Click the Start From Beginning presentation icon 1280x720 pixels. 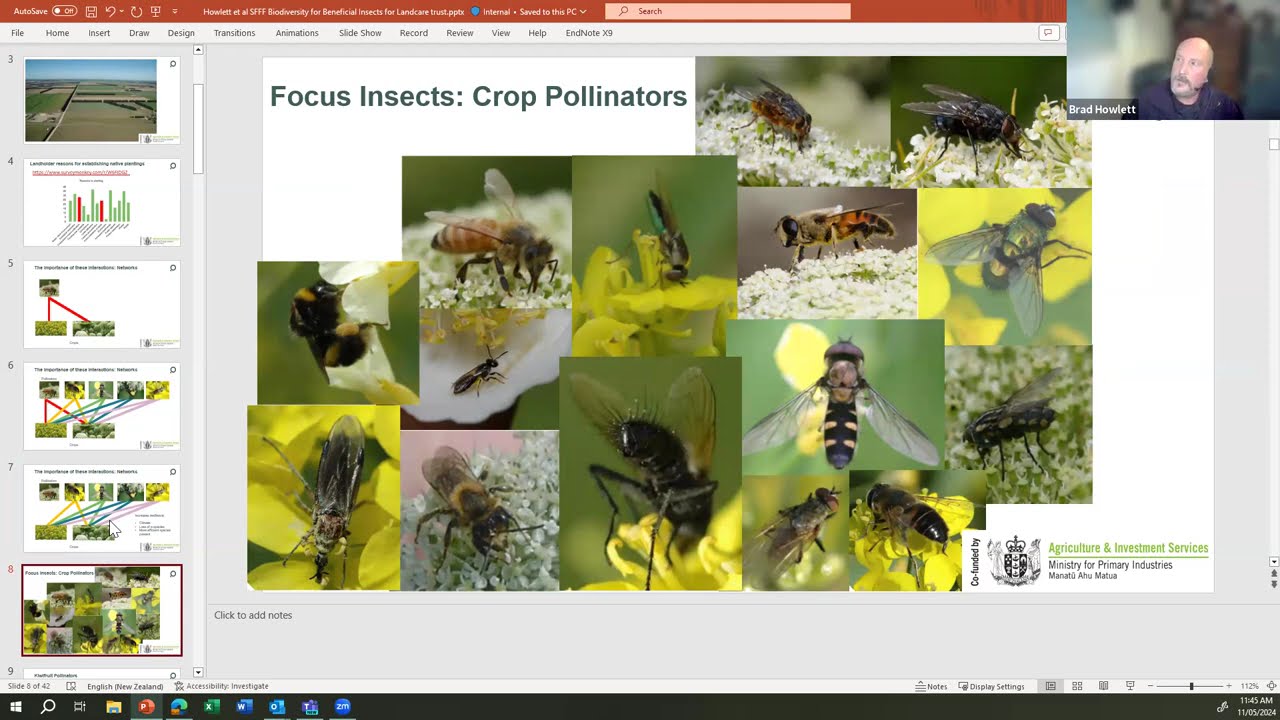coord(155,11)
